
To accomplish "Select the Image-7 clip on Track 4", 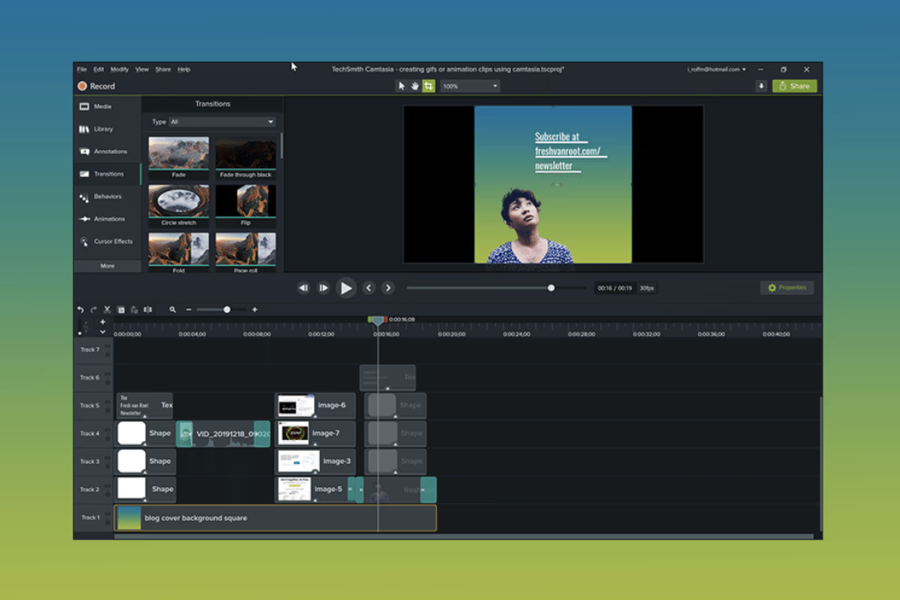I will pos(315,433).
